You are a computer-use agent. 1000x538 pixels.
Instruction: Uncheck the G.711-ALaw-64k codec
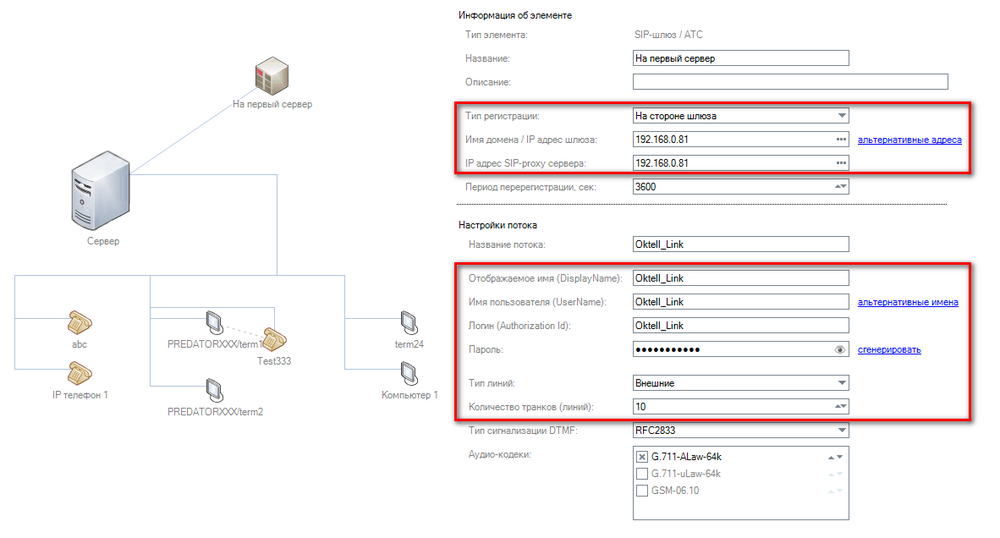[x=642, y=457]
